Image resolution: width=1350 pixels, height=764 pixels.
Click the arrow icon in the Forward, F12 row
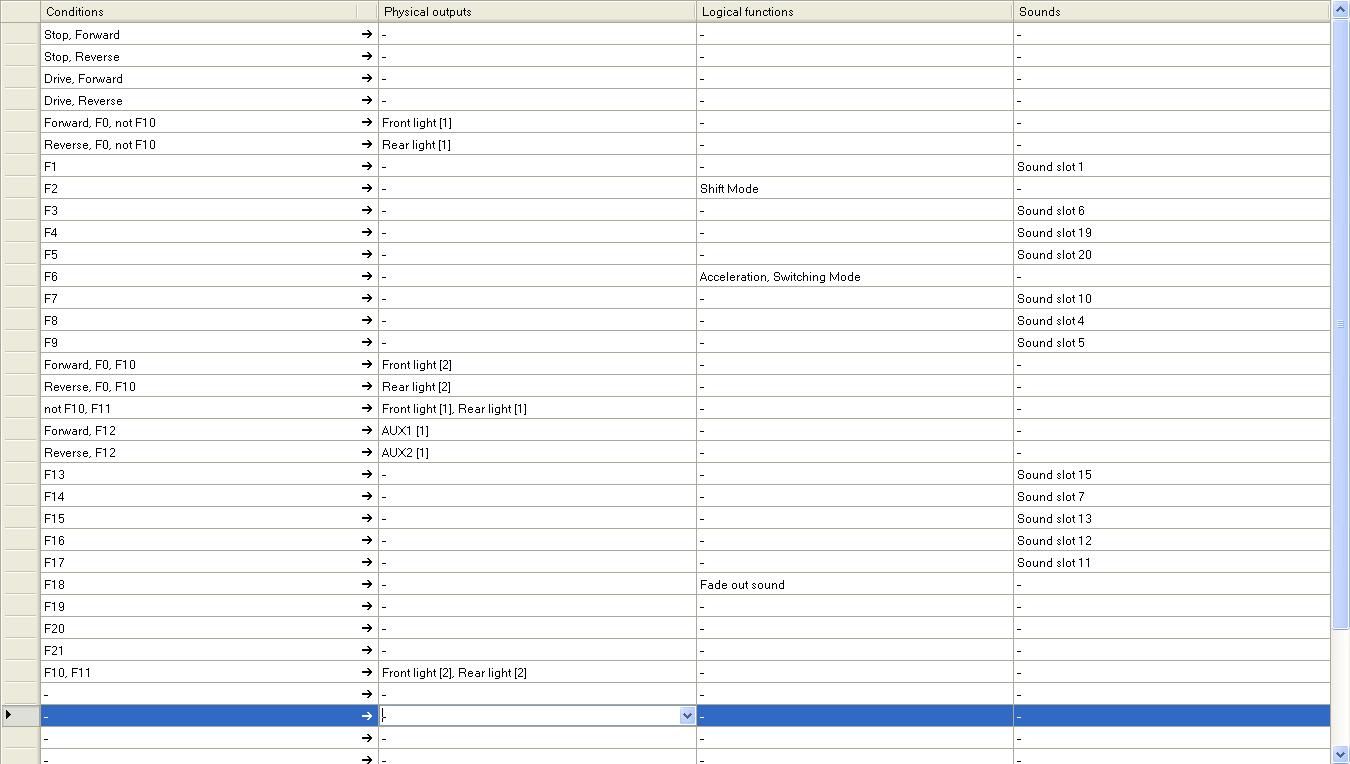click(367, 431)
